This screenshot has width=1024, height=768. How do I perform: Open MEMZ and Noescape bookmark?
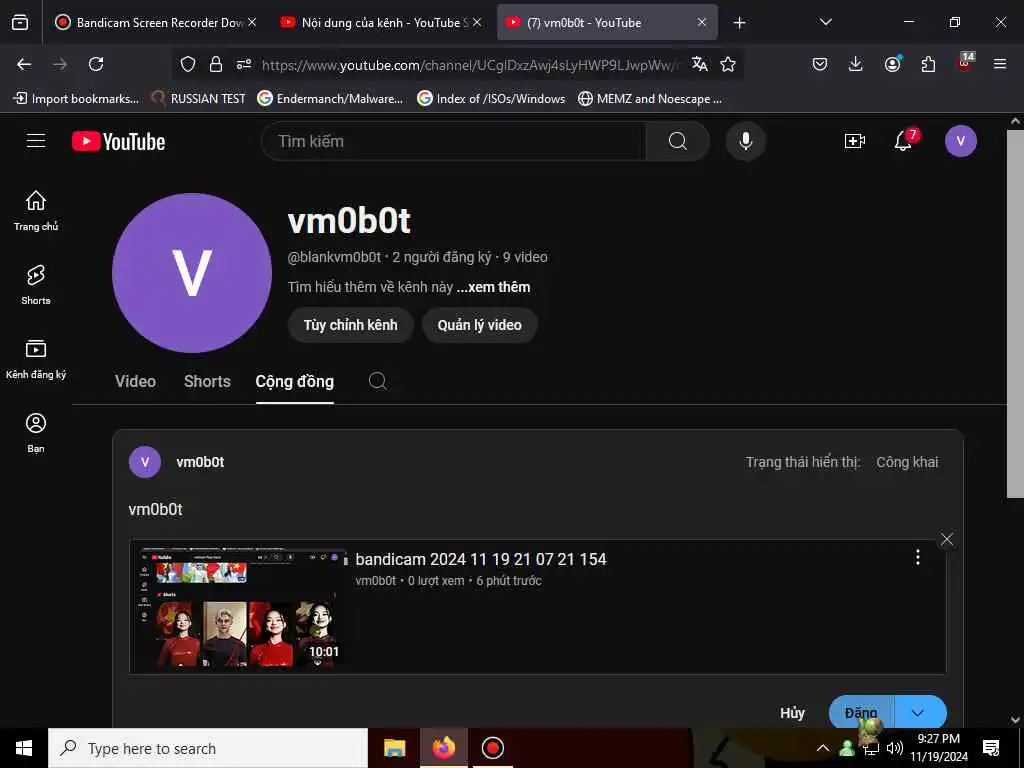[650, 99]
